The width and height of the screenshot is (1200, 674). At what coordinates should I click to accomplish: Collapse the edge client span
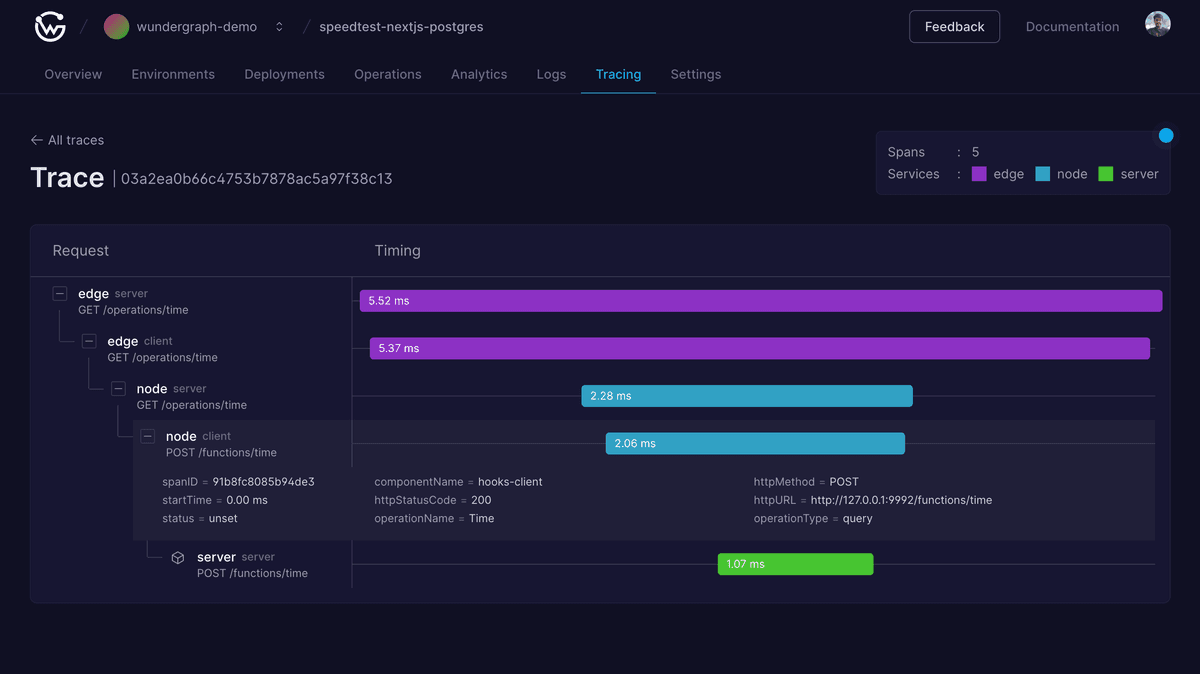(x=88, y=340)
